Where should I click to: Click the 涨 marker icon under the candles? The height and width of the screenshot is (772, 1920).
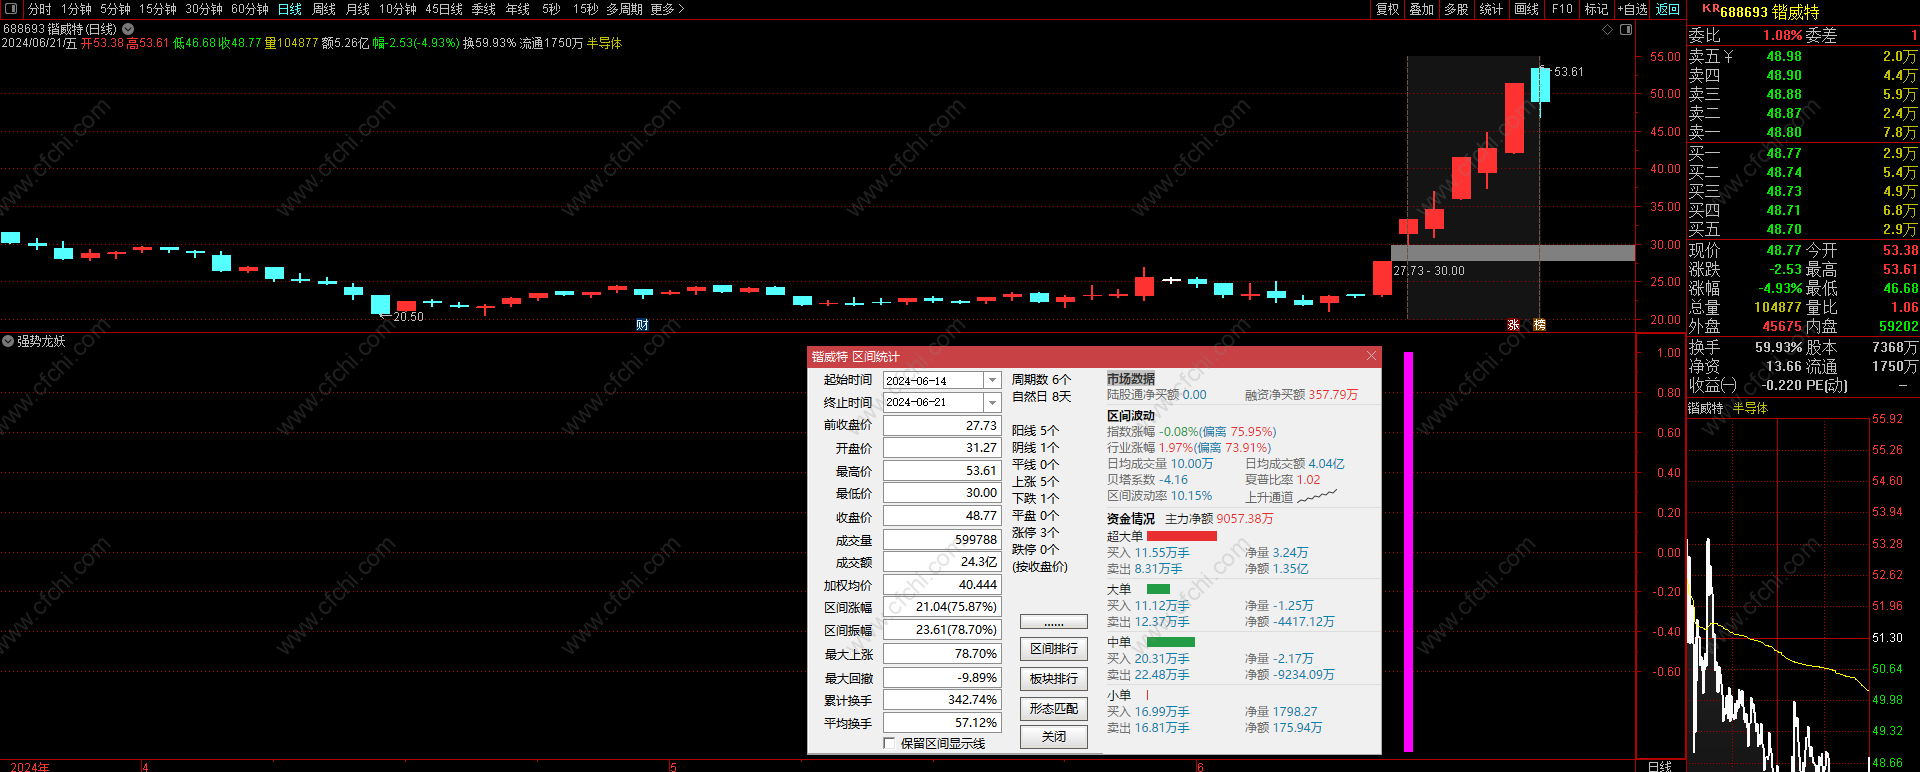tap(1513, 325)
